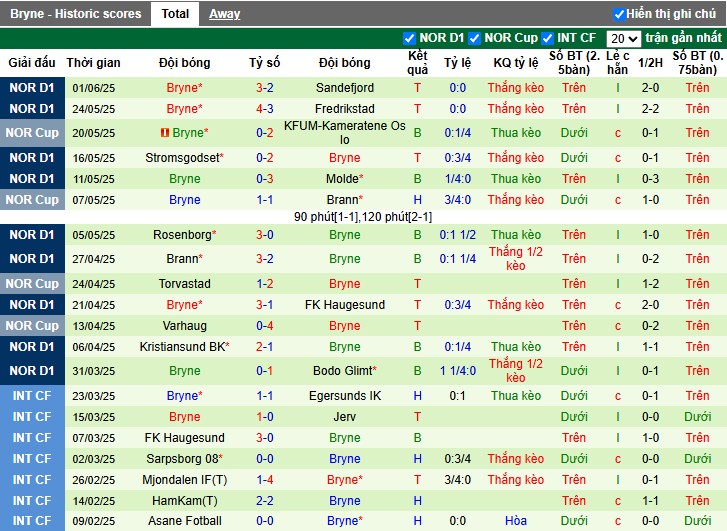Click the 0-3 score against Molde
The width and height of the screenshot is (727, 531).
coord(265,179)
